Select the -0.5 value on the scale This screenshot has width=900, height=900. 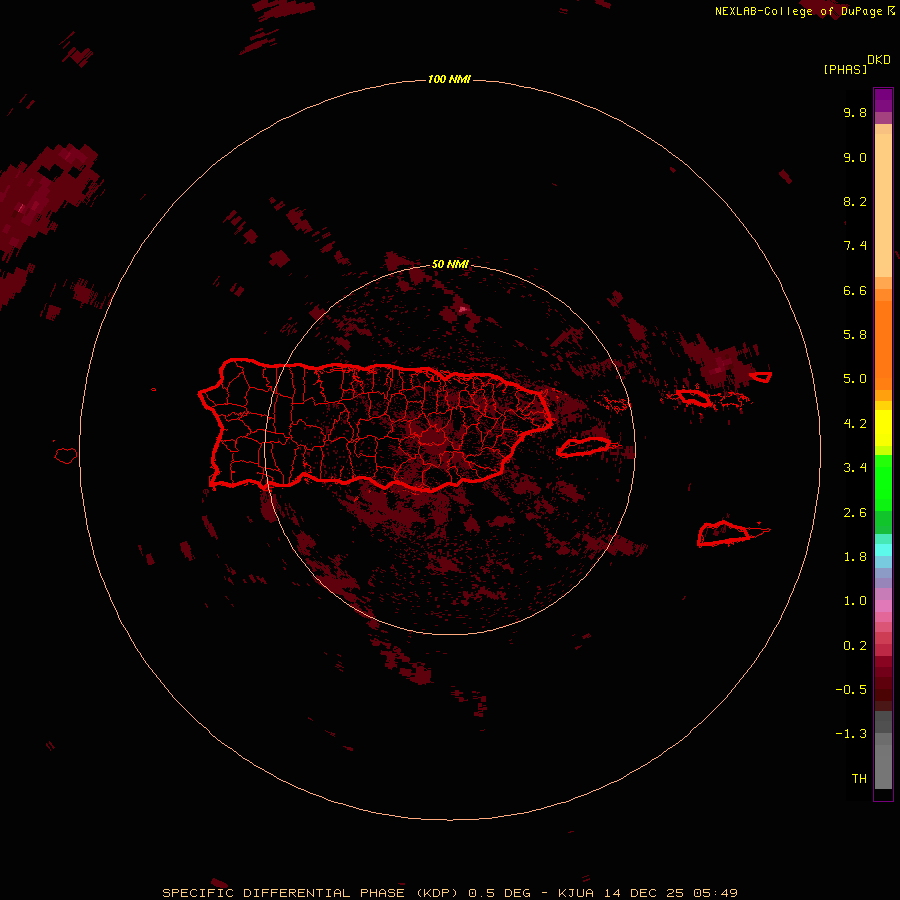[851, 689]
